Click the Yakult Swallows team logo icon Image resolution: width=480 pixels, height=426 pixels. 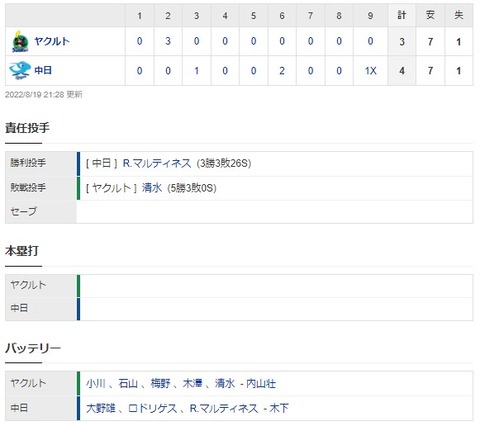20,41
